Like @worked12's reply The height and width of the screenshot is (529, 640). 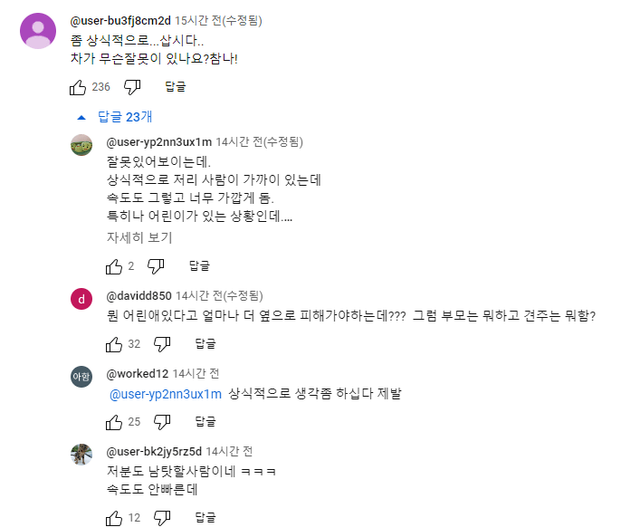coord(113,421)
